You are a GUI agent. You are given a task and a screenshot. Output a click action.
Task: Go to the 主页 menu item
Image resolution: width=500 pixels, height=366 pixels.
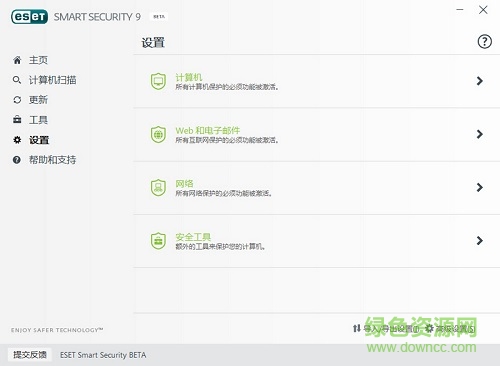coord(38,60)
